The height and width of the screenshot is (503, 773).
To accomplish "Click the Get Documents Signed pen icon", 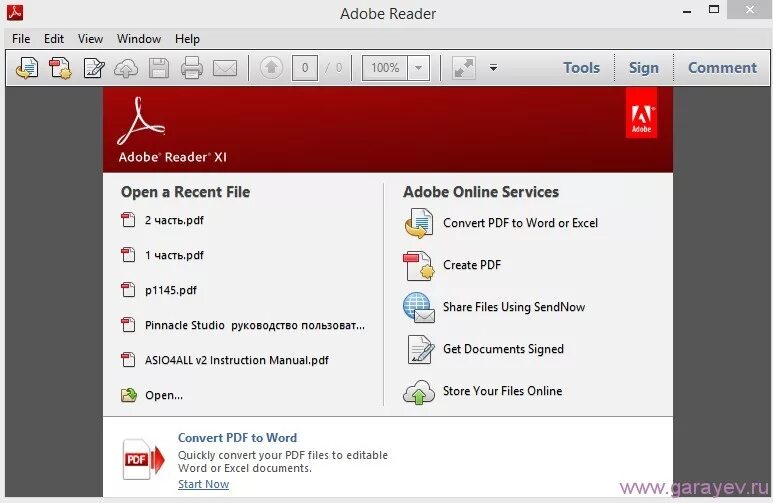I will point(421,349).
